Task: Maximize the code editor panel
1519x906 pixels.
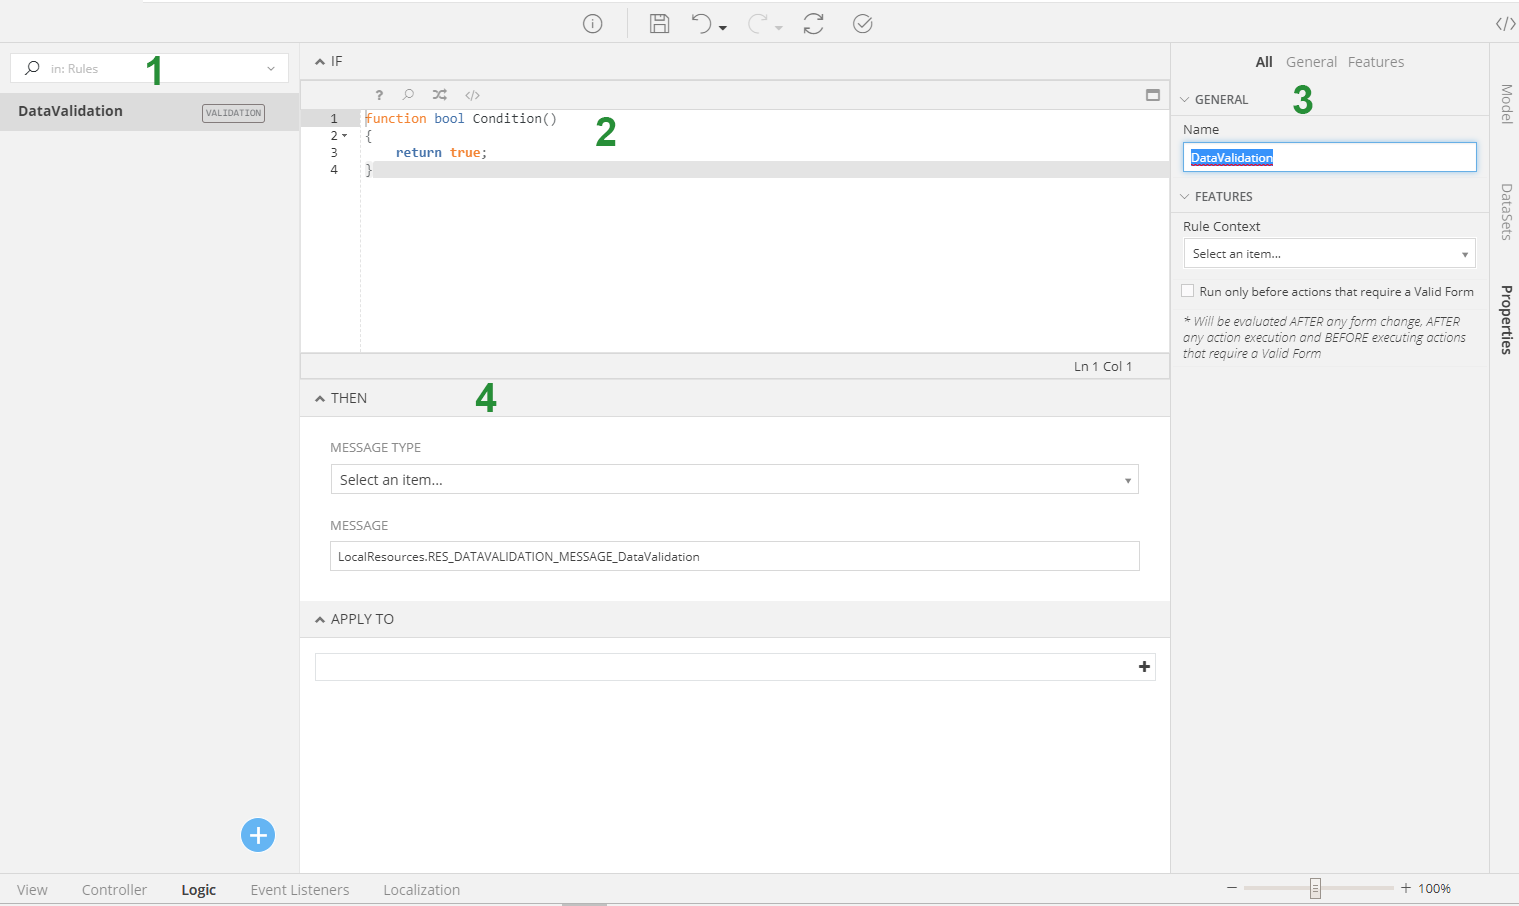Action: pos(1153,95)
